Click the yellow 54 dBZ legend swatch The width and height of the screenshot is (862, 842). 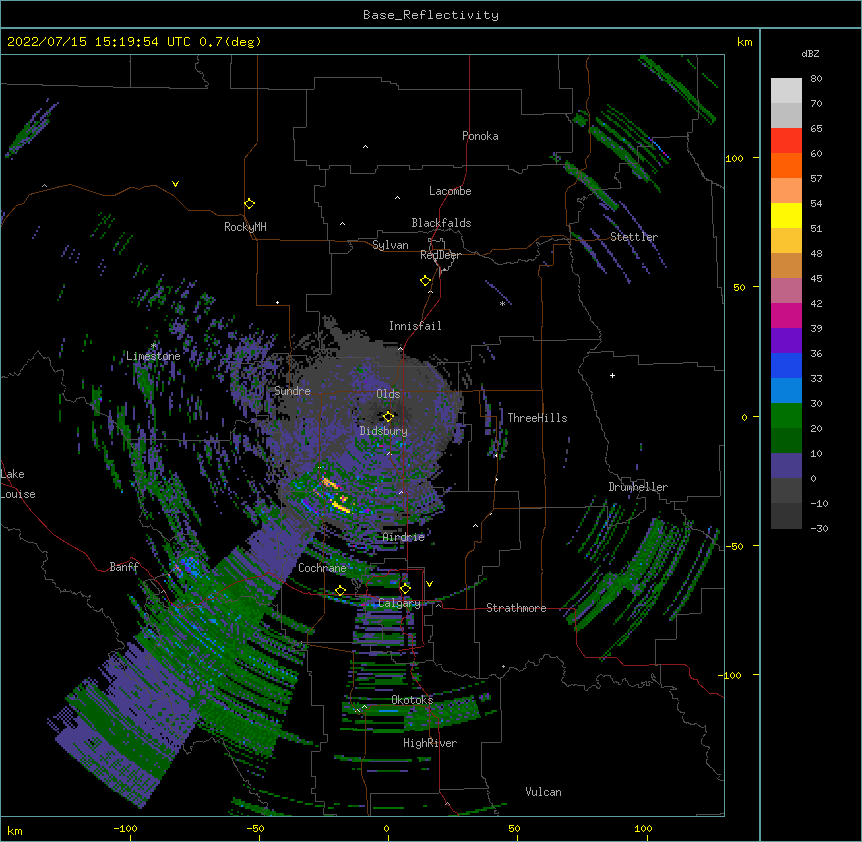(786, 215)
